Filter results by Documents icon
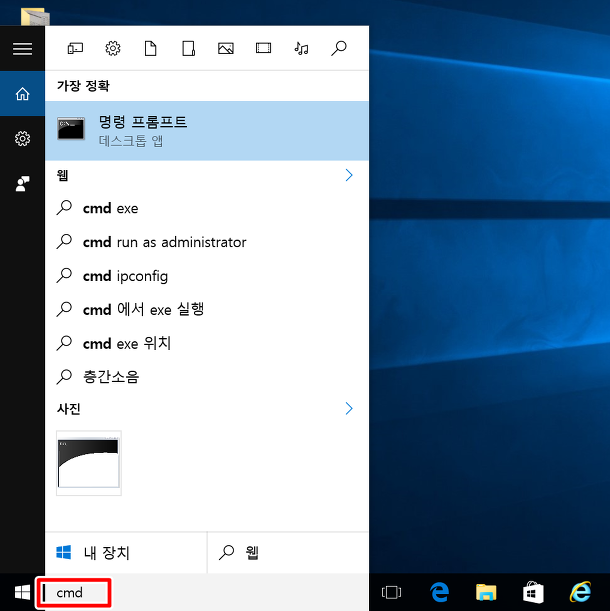Viewport: 610px width, 611px height. coord(150,48)
